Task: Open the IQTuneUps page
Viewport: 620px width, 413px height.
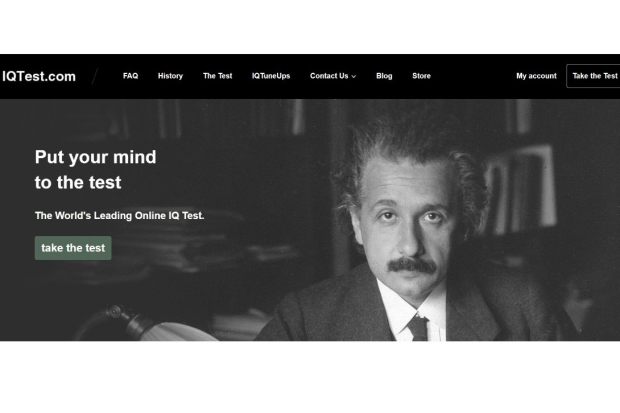Action: click(270, 76)
